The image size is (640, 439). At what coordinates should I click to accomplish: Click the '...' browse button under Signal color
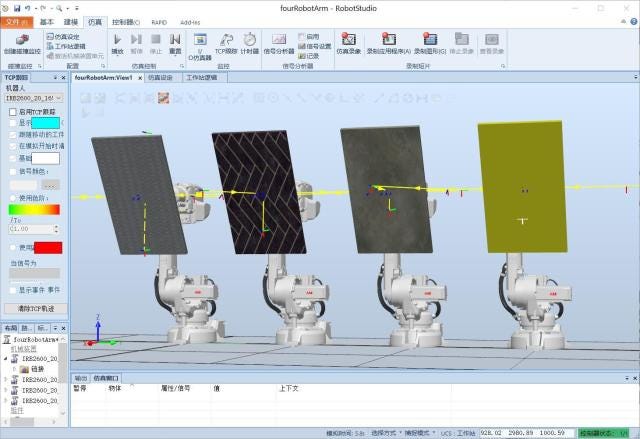[51, 185]
